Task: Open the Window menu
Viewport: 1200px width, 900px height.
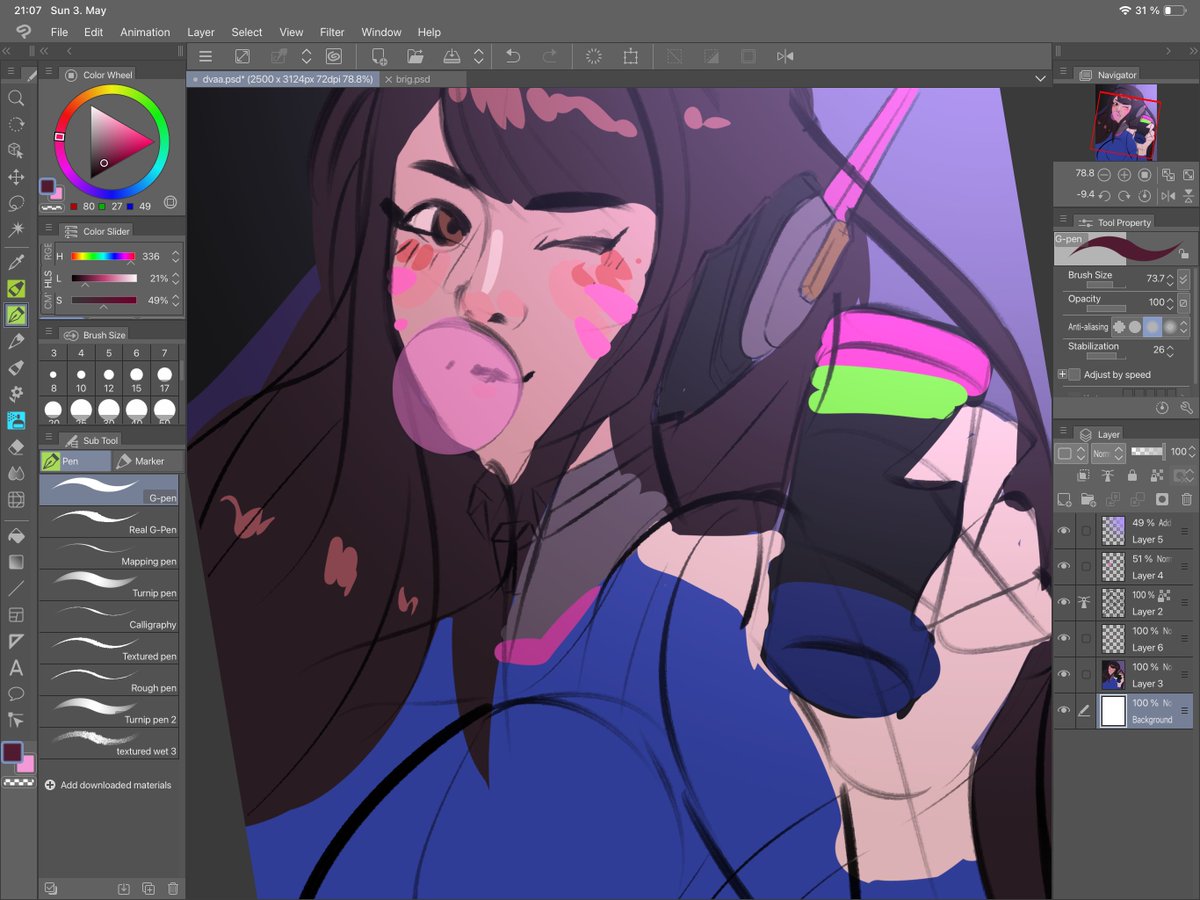Action: [381, 32]
